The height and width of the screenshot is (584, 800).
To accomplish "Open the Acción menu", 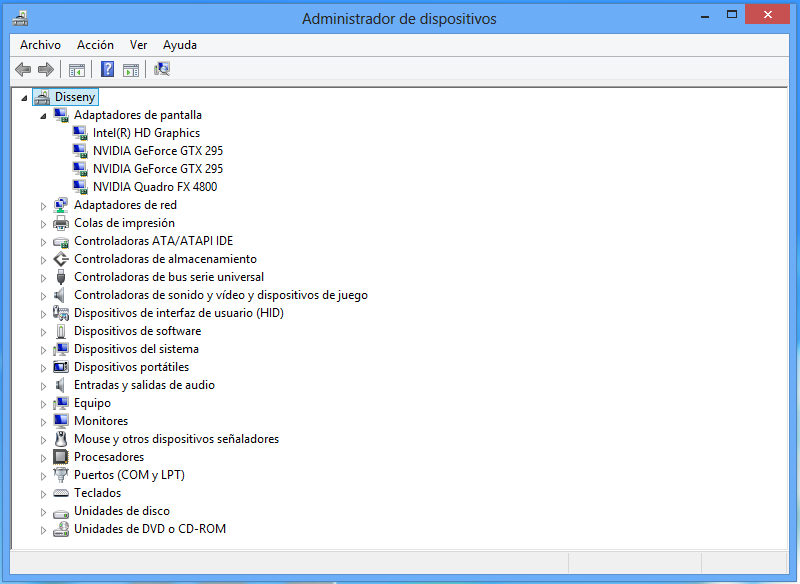I will 95,45.
